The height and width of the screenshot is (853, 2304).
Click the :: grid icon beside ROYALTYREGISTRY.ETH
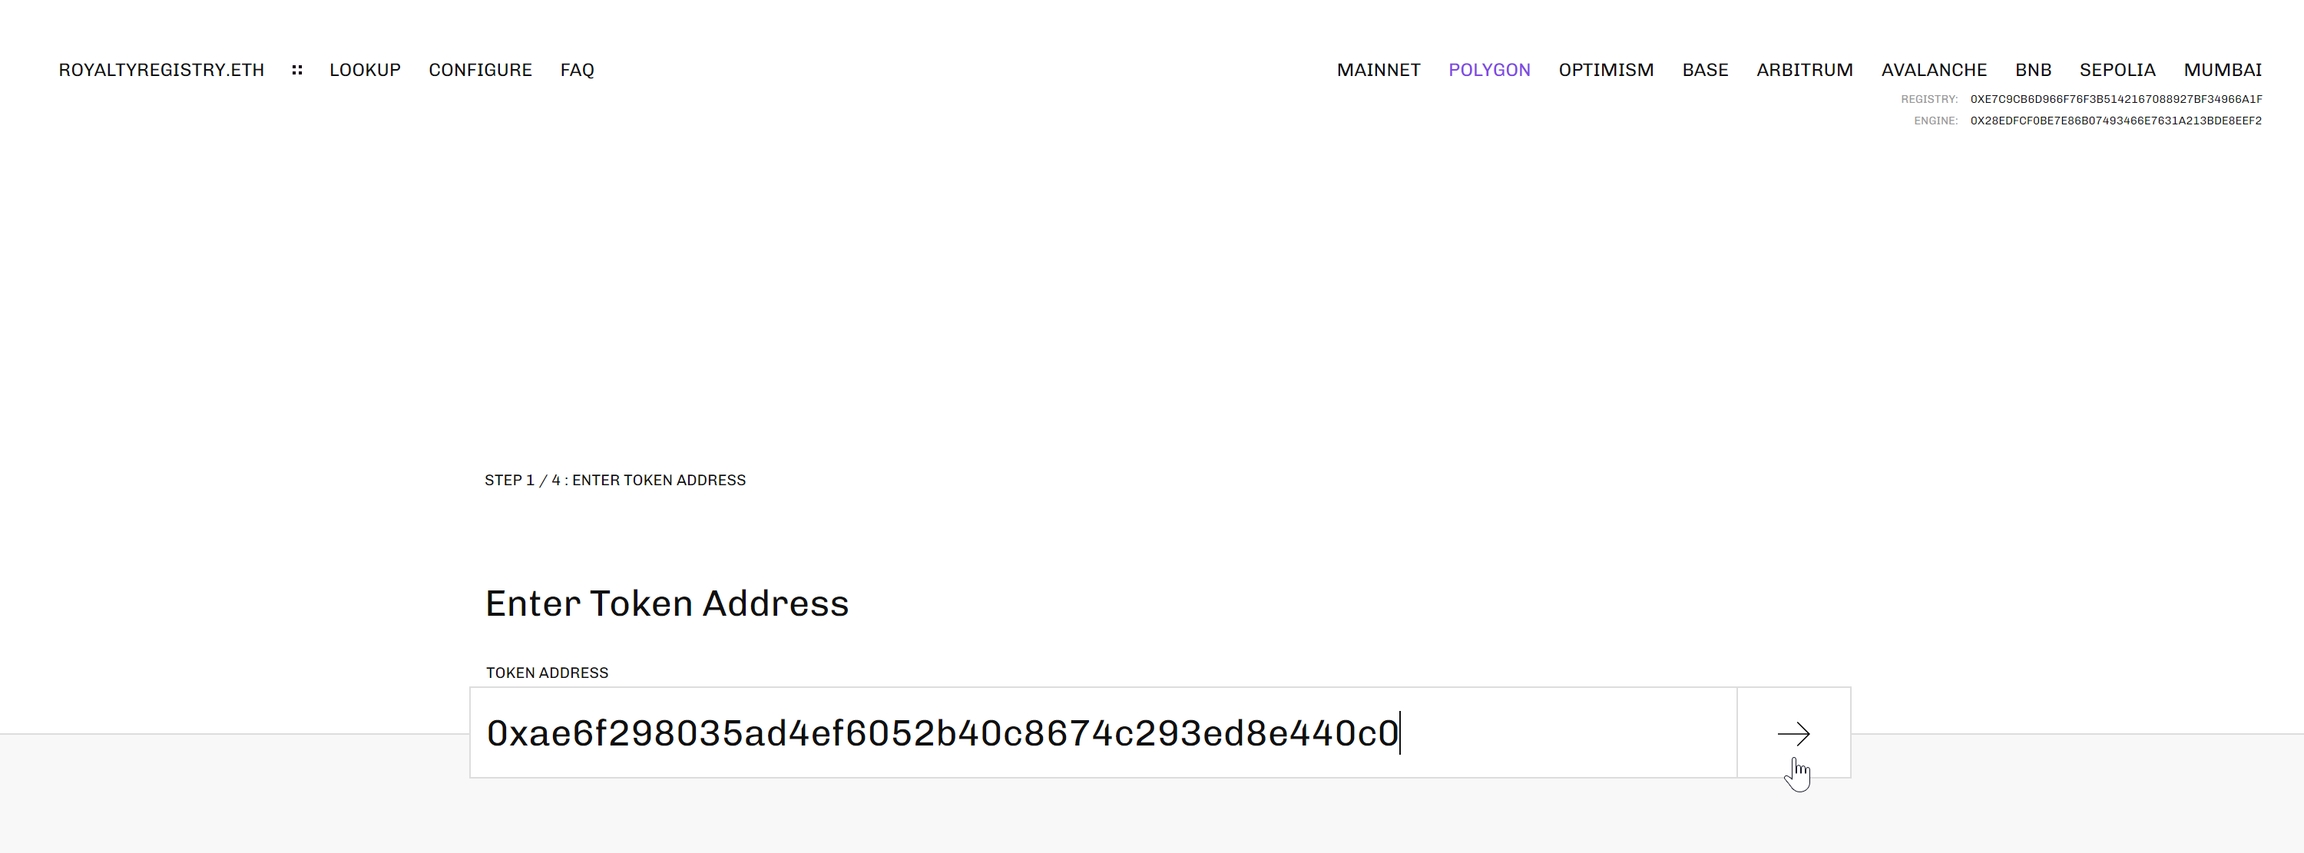point(296,69)
